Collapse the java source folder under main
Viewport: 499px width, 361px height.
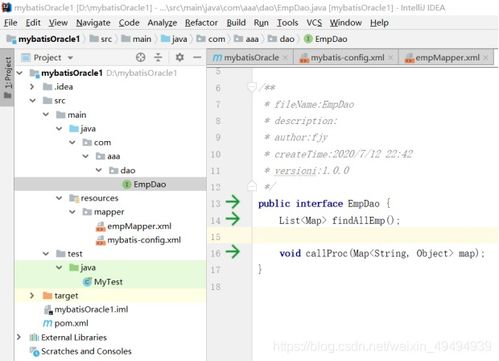pos(59,129)
